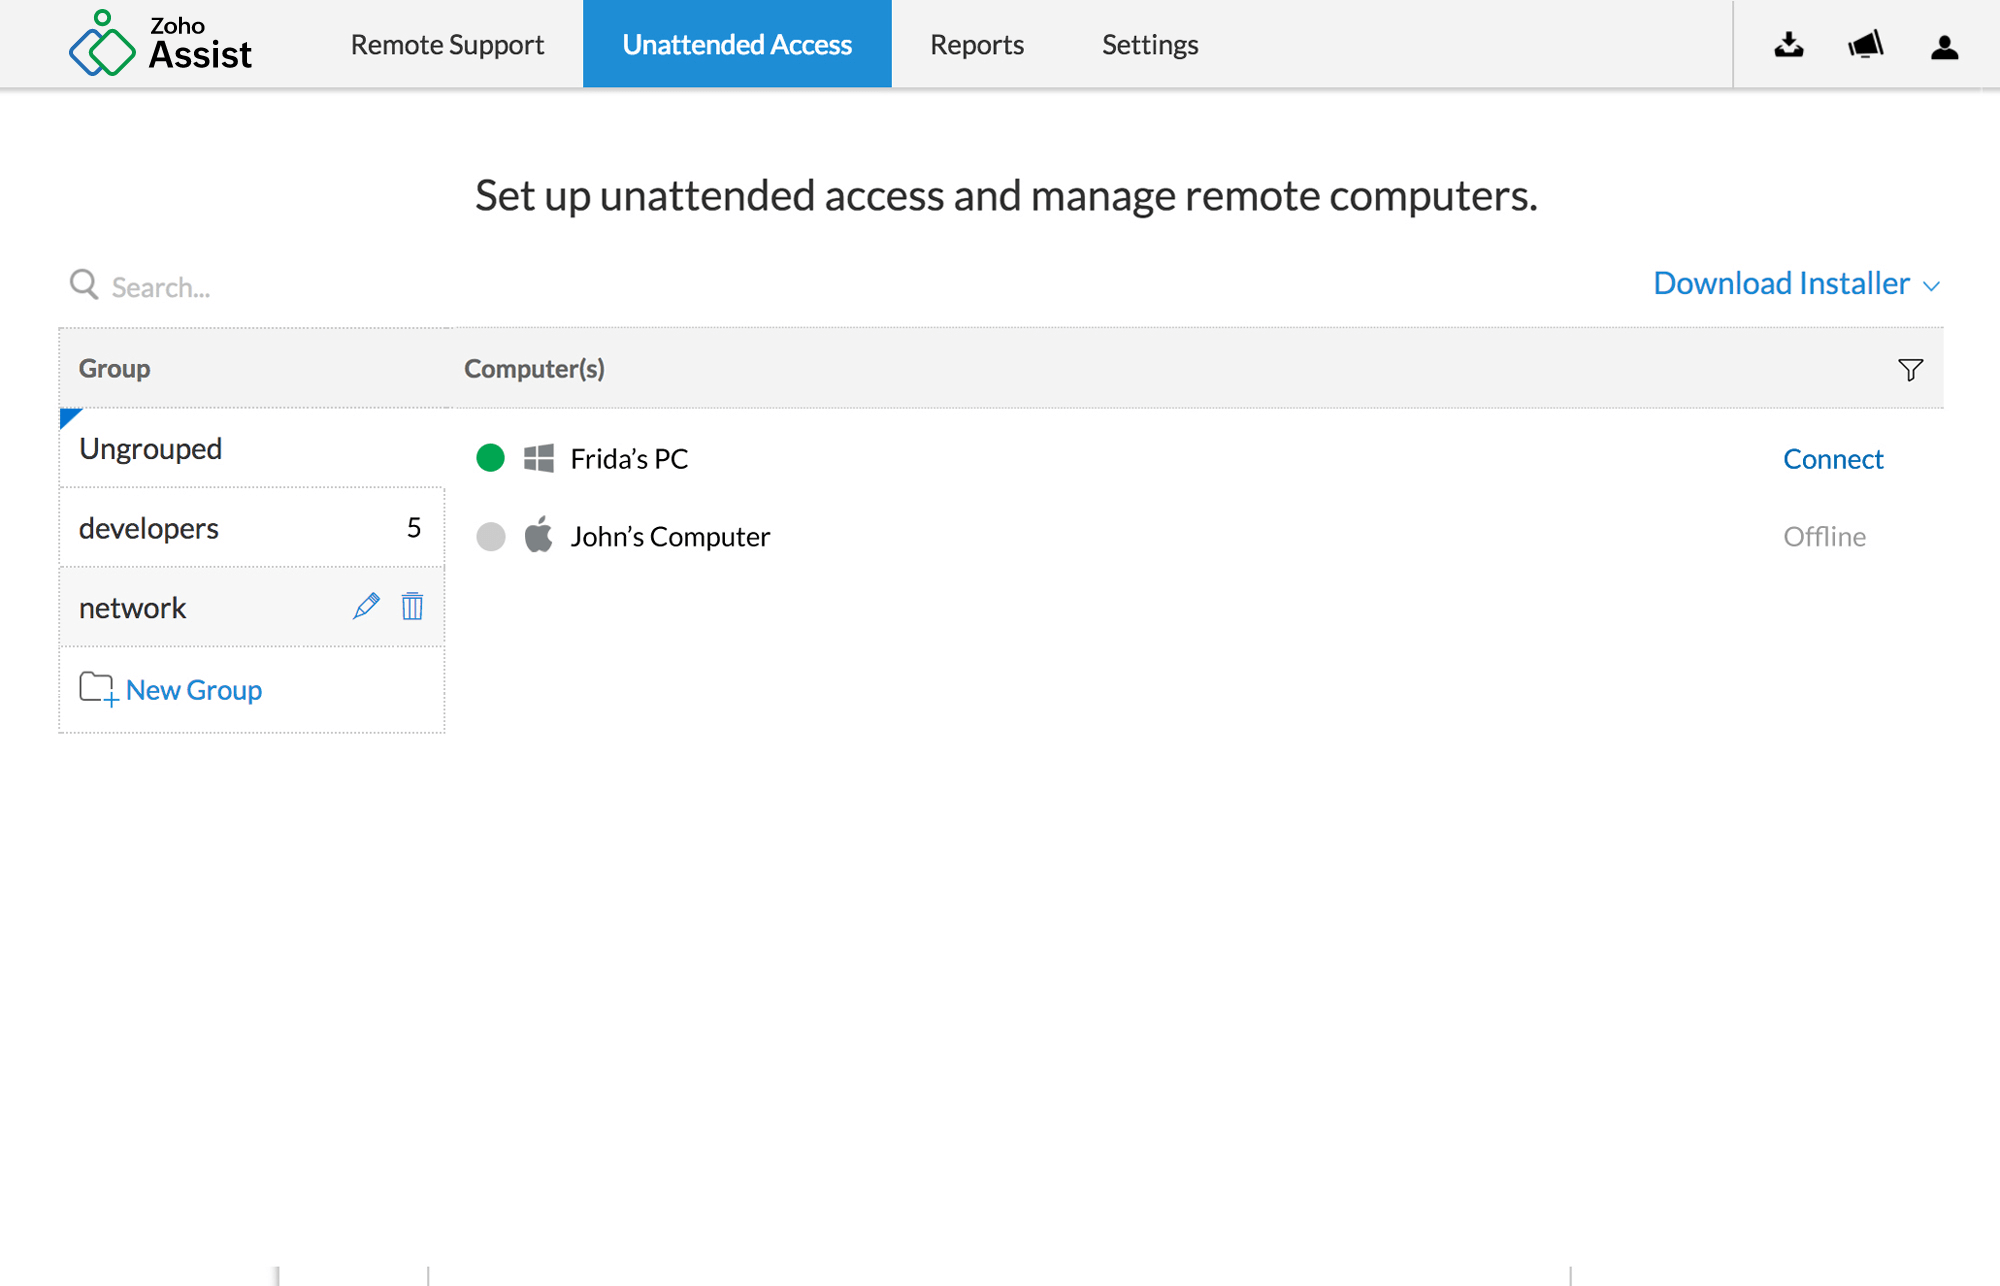Switch to the Remote Support tab
Image resolution: width=2000 pixels, height=1286 pixels.
[x=447, y=44]
